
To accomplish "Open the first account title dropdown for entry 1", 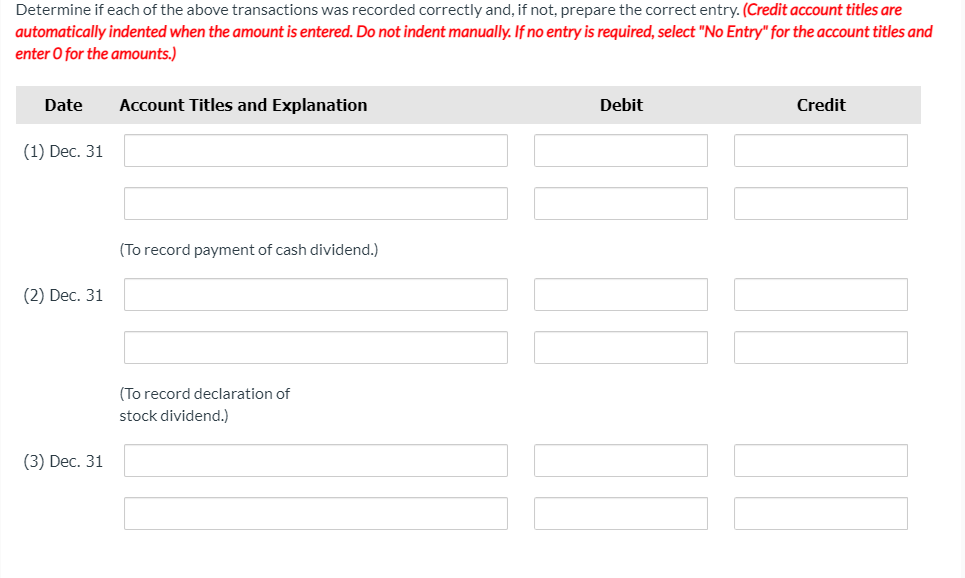I will [x=315, y=150].
